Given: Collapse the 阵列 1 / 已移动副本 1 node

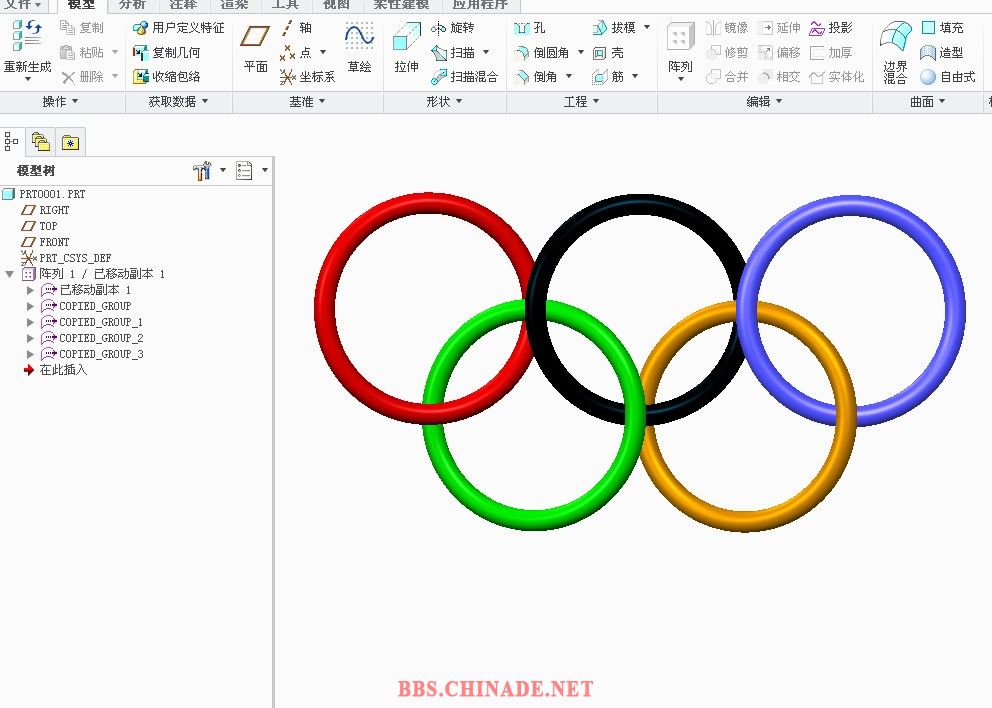Looking at the screenshot, I should (x=9, y=274).
